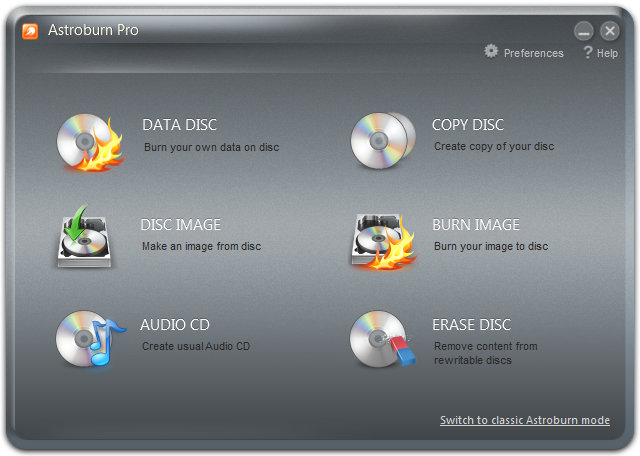Screen dimensions: 640x456
Task: Click the Astroburn Pro window title
Action: [x=93, y=30]
